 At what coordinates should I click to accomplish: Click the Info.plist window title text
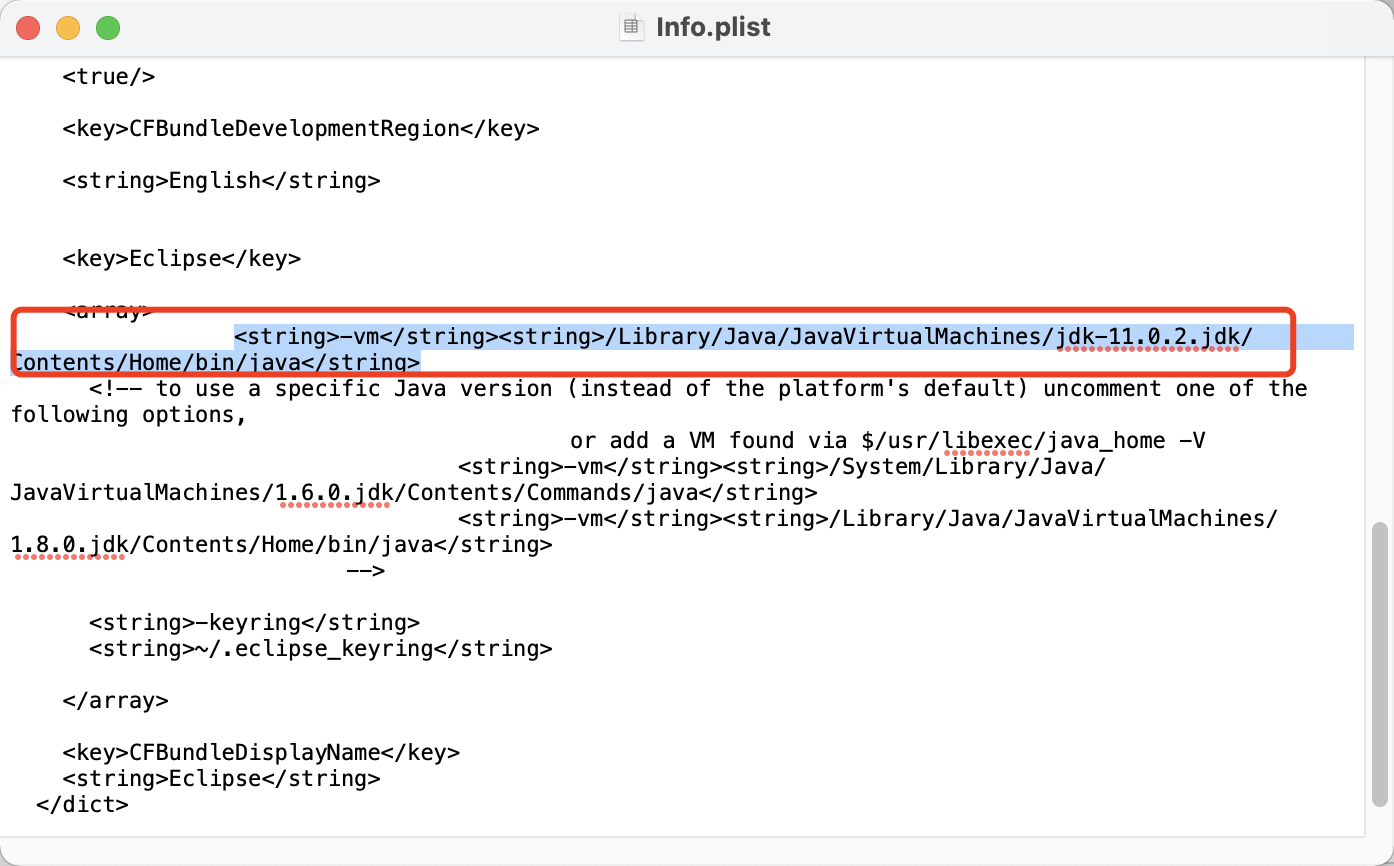point(713,27)
